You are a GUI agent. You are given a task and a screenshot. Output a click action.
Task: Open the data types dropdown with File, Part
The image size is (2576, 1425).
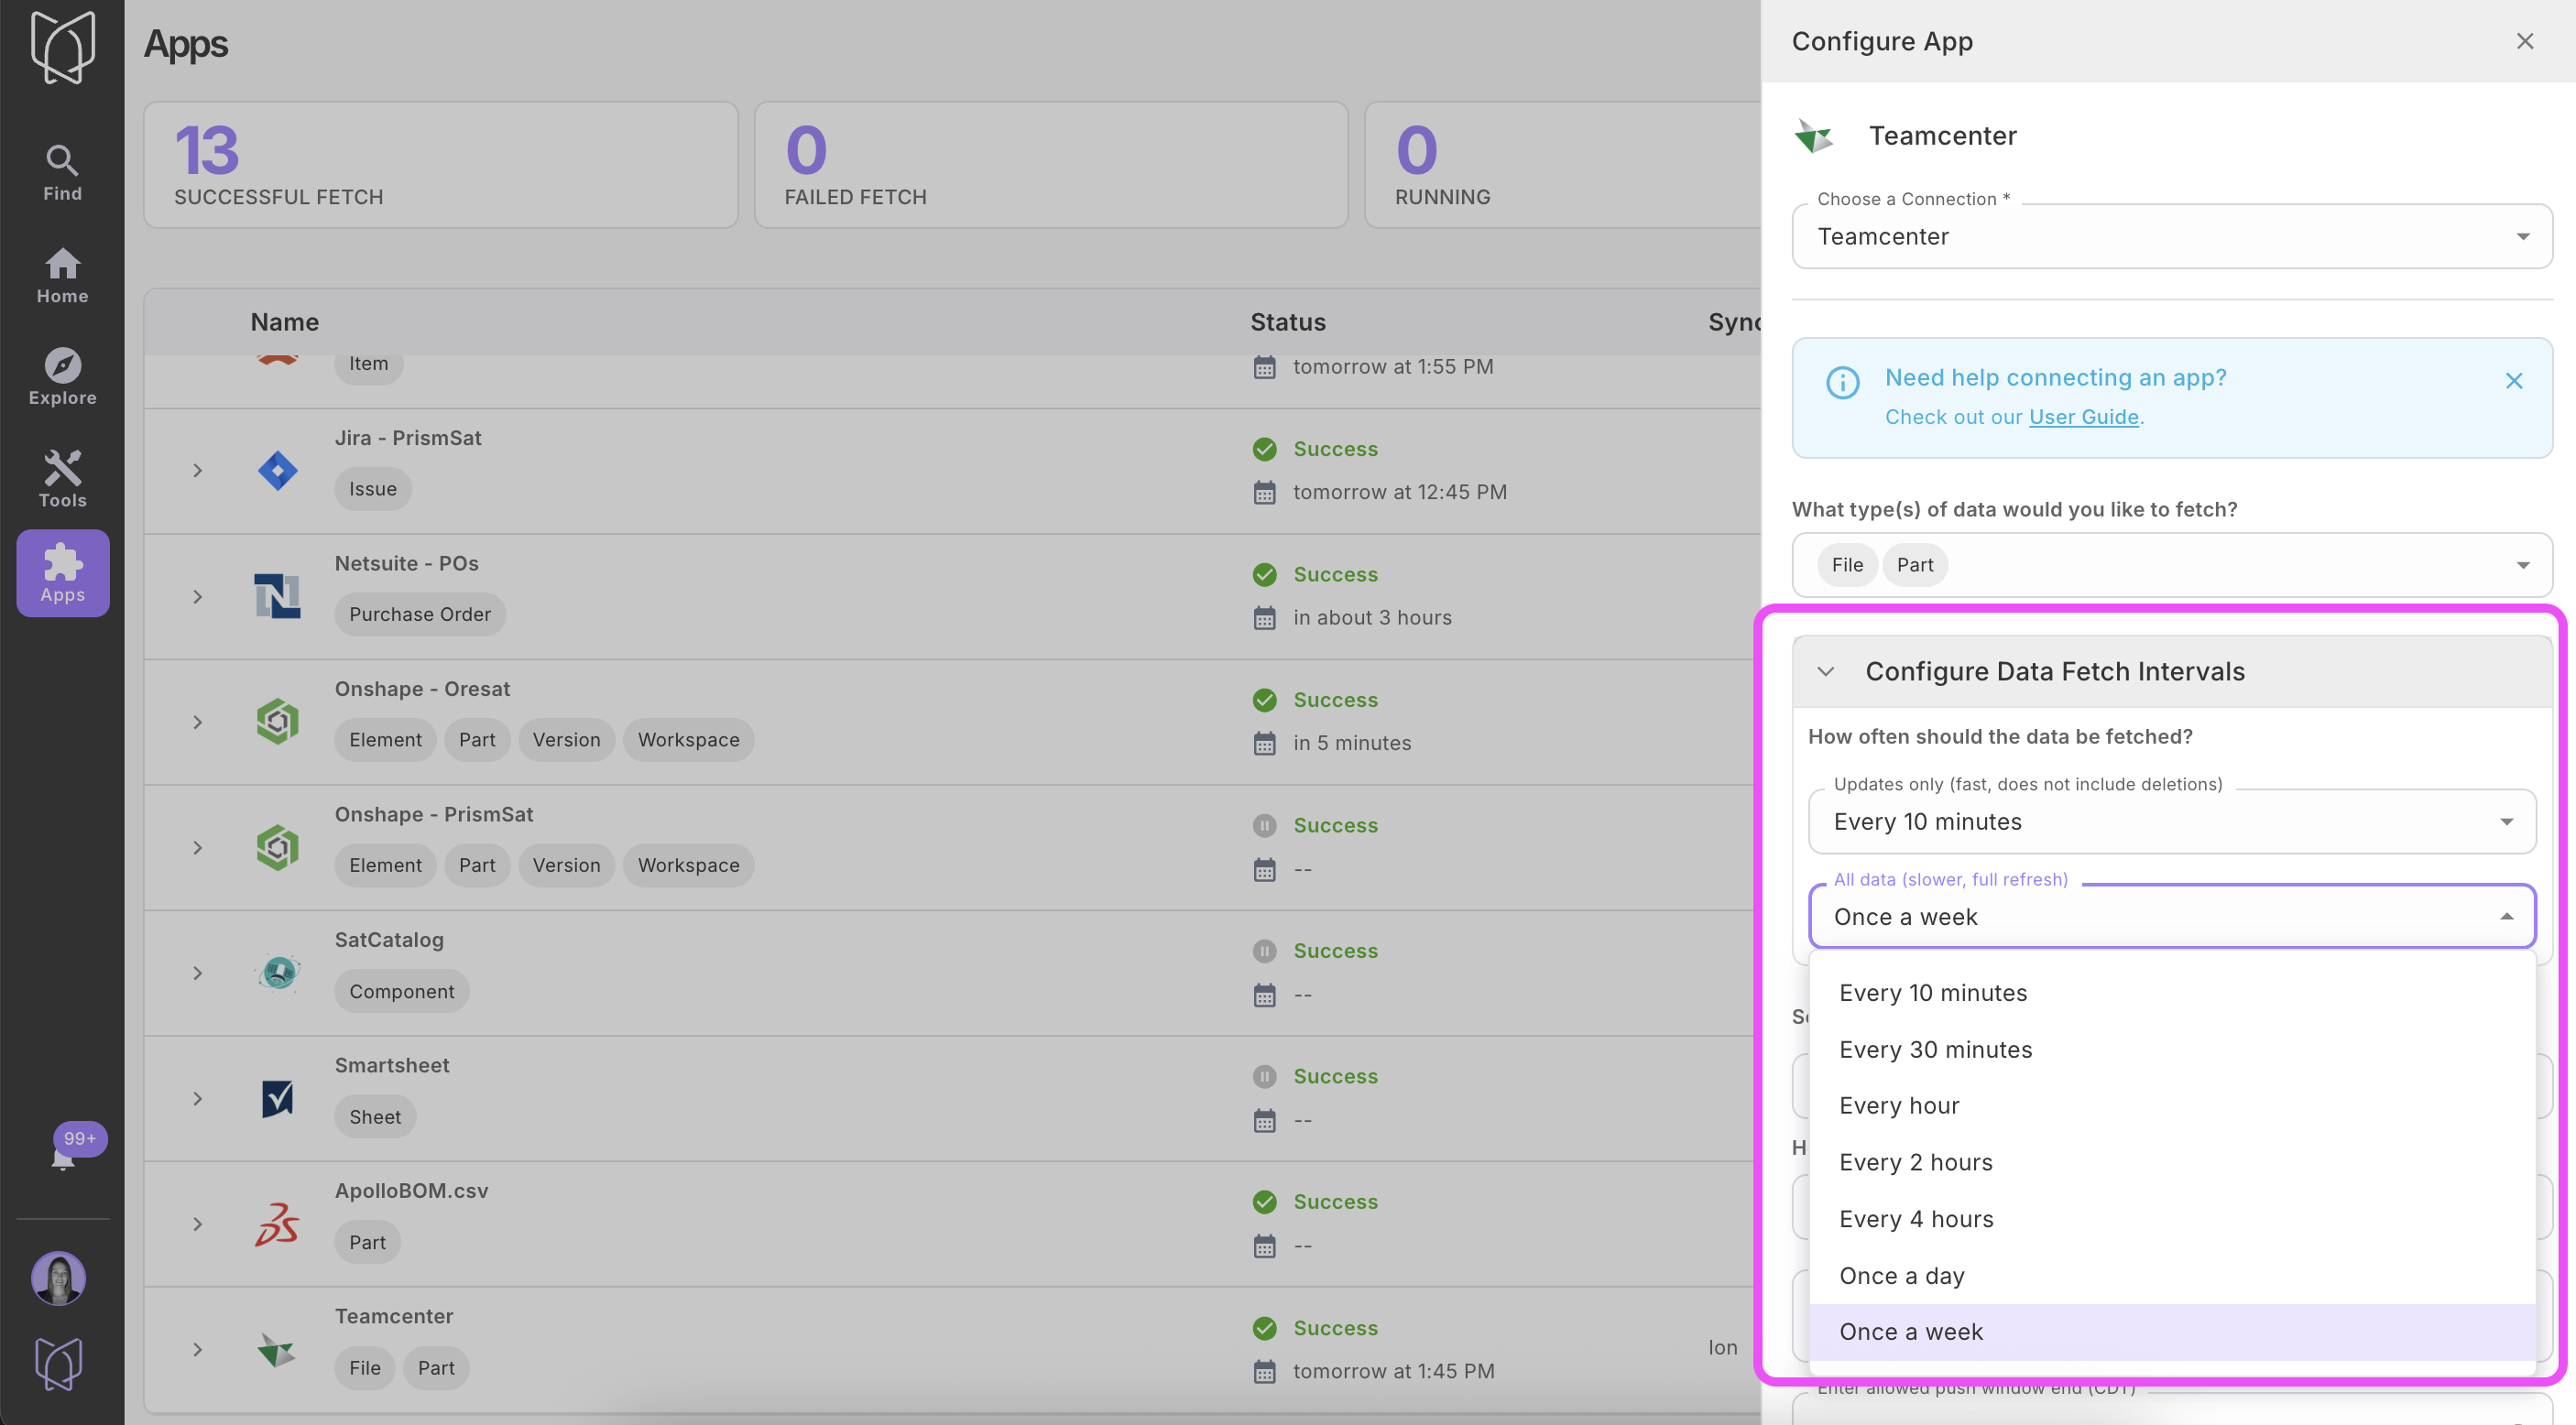click(2171, 565)
